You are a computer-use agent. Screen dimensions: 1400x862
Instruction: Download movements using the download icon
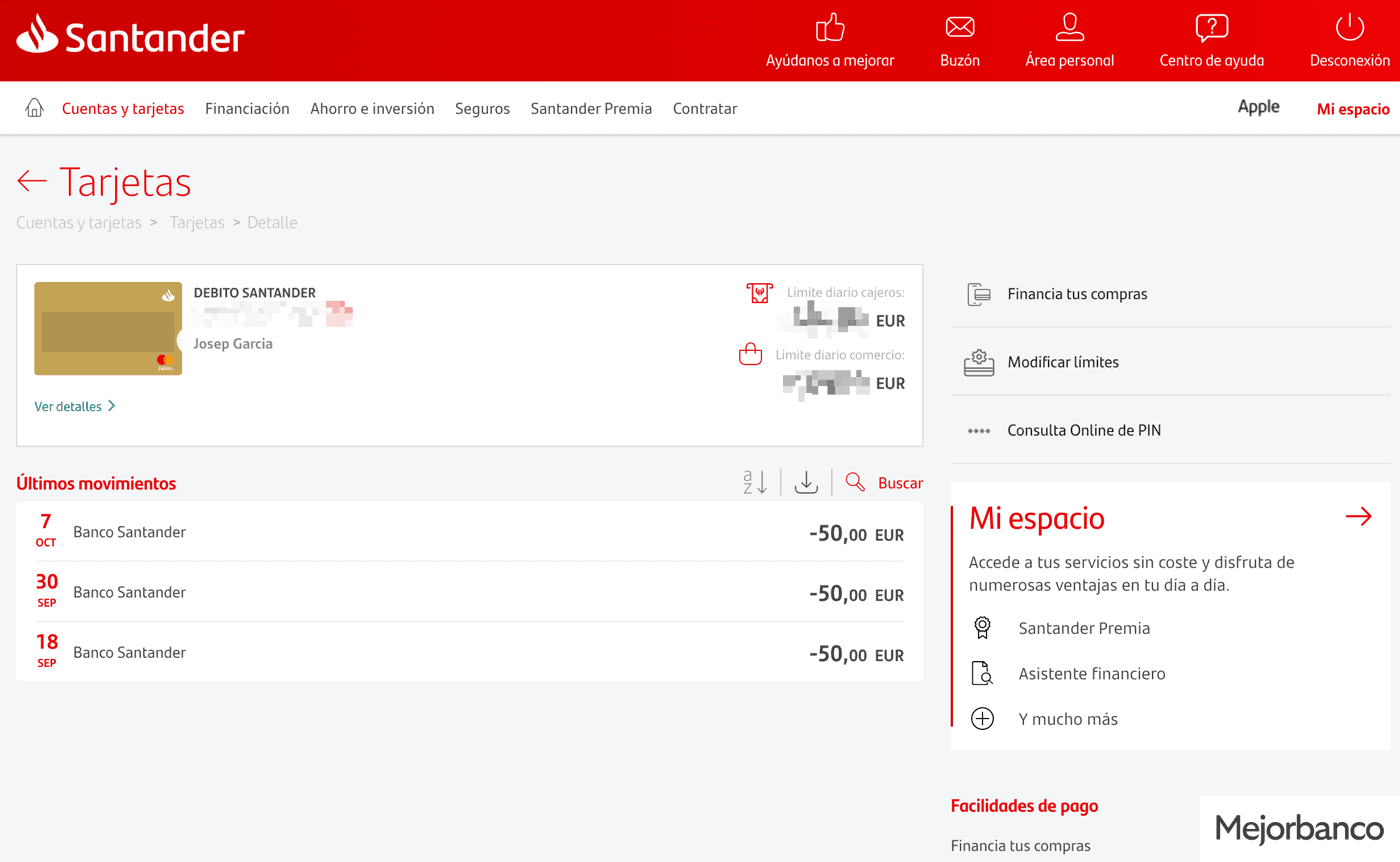(x=806, y=483)
